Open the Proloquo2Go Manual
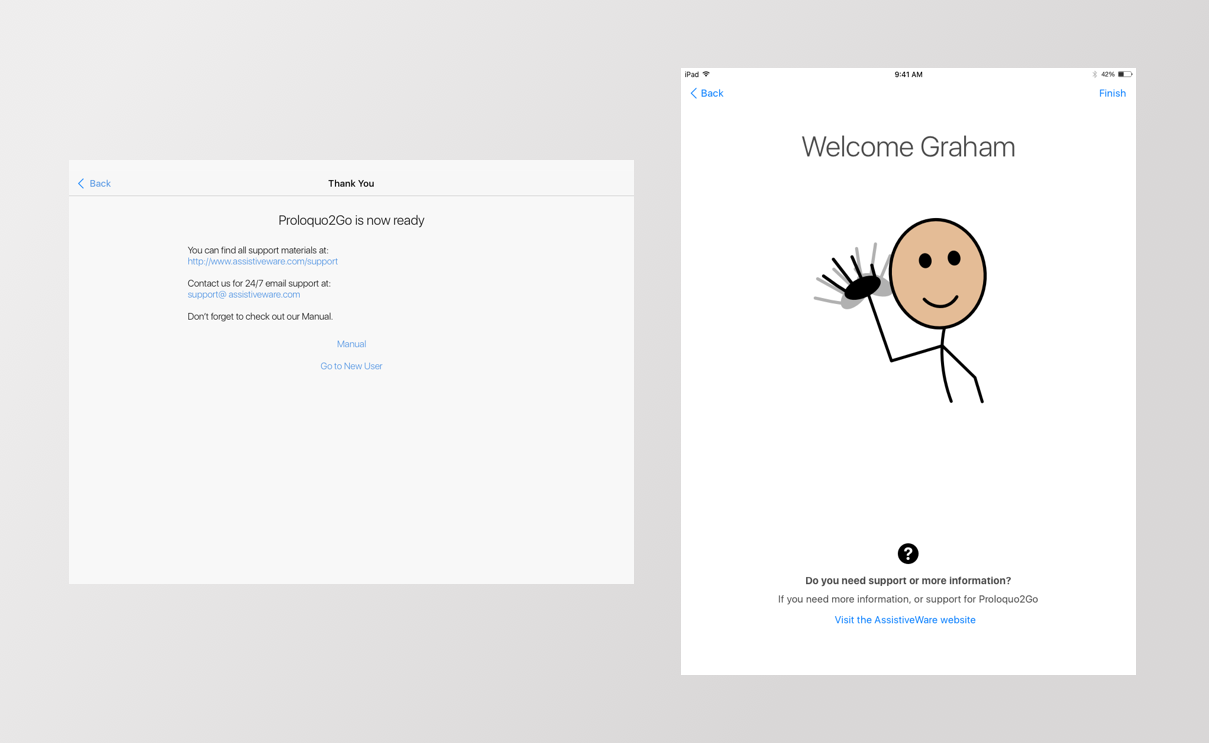Screen dimensions: 1209x743 [x=351, y=343]
